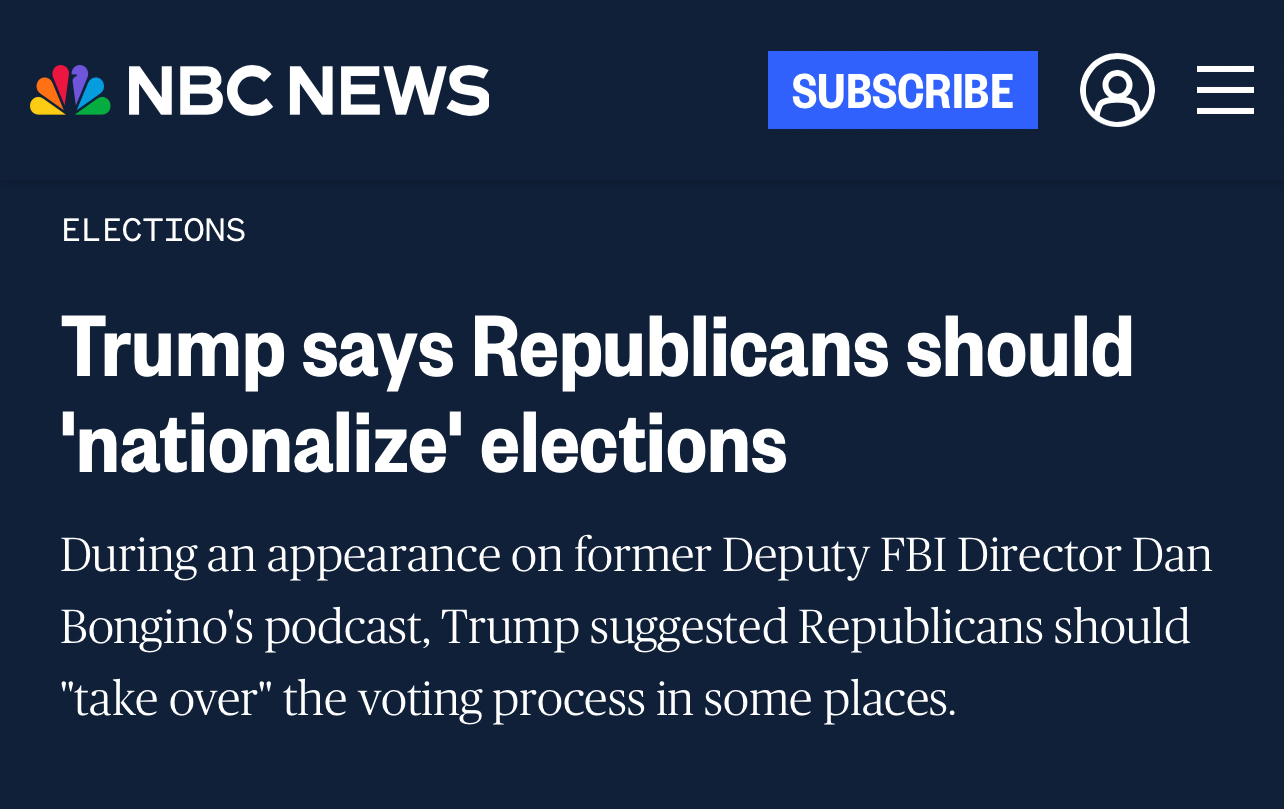This screenshot has width=1284, height=809.
Task: Click 'Republicans' in the headline
Action: 680,348
